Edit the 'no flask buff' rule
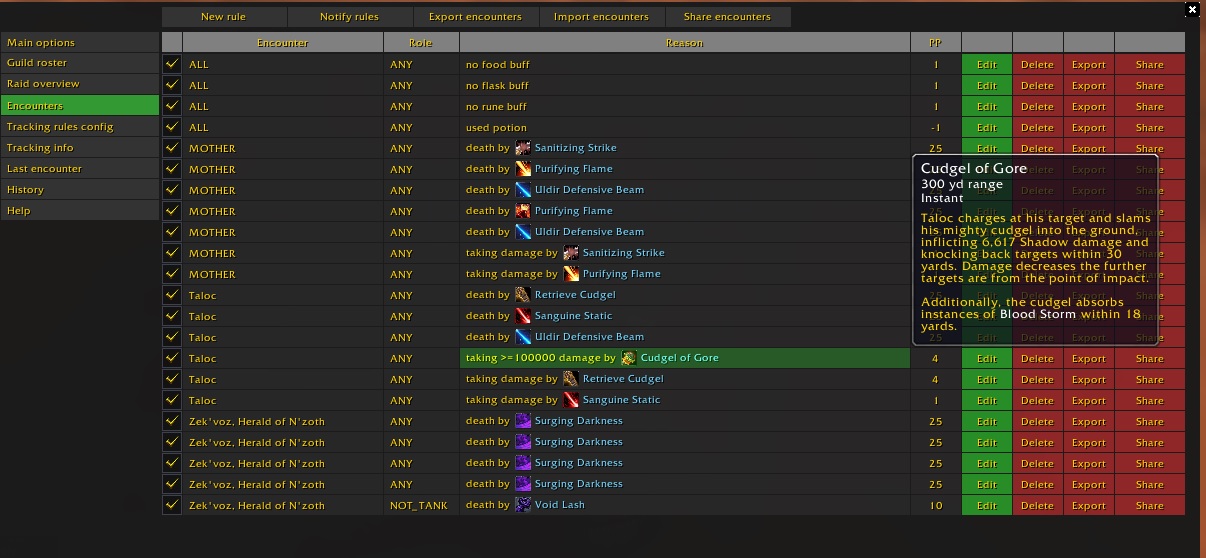1206x558 pixels. [x=987, y=86]
